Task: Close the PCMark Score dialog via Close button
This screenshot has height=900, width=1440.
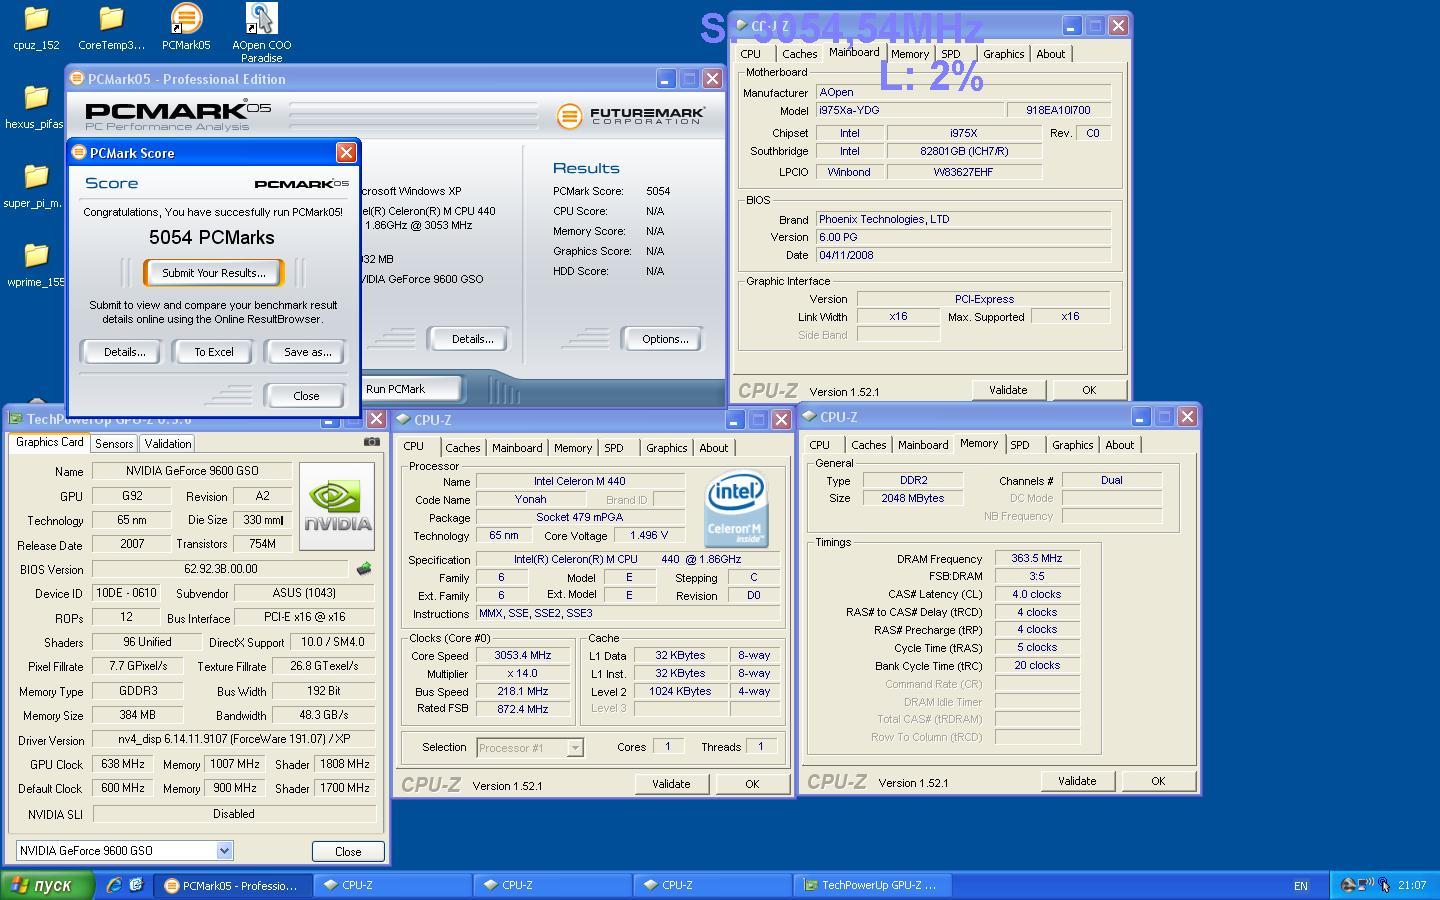Action: 306,396
